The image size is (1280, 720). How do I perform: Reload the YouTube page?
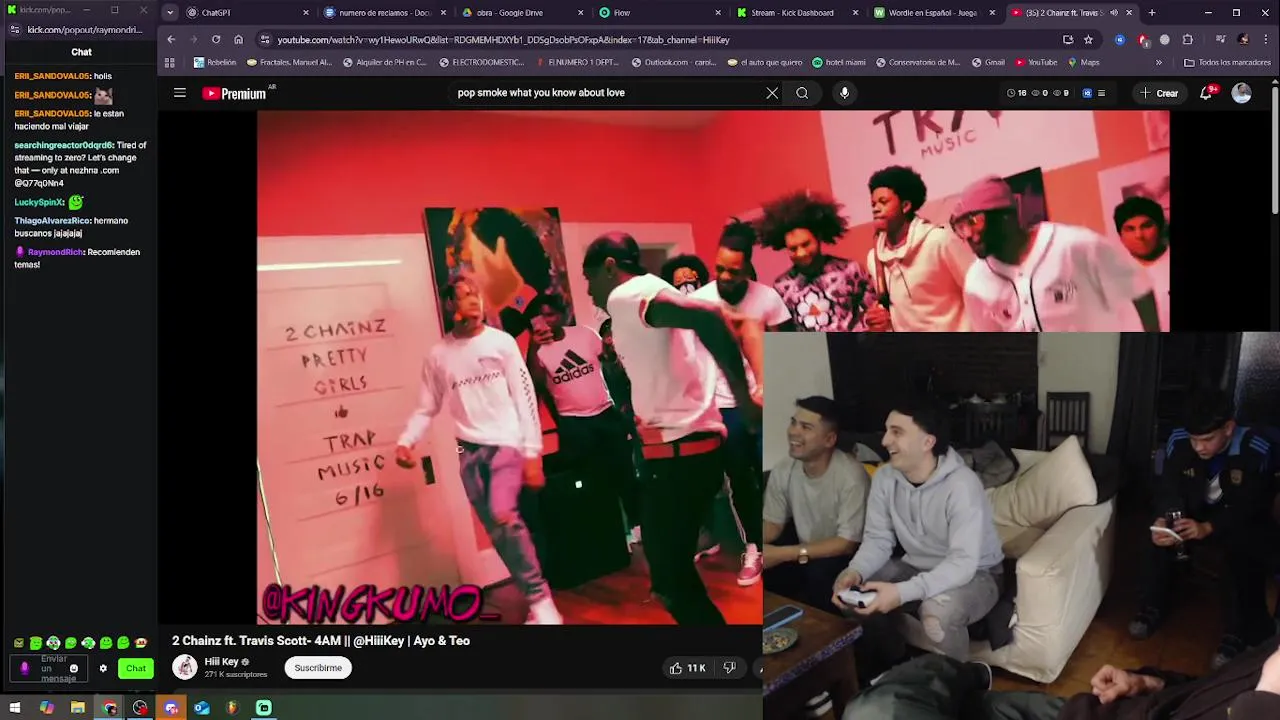[x=216, y=40]
